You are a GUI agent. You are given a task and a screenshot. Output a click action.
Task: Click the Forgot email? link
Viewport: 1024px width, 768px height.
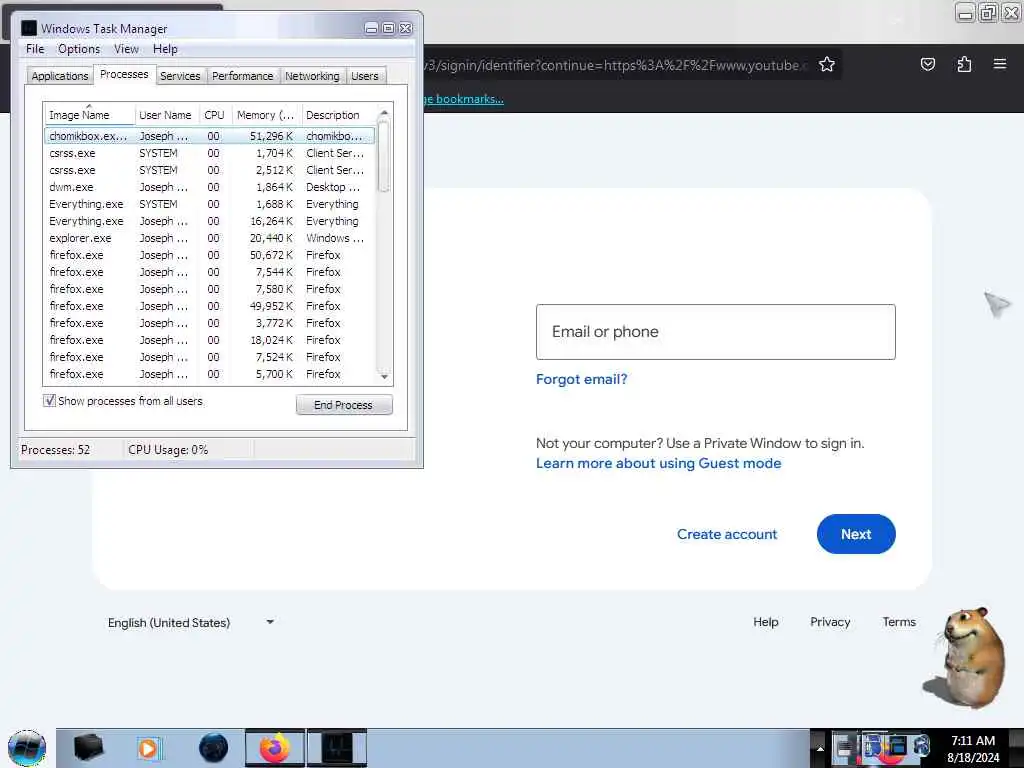pos(581,379)
